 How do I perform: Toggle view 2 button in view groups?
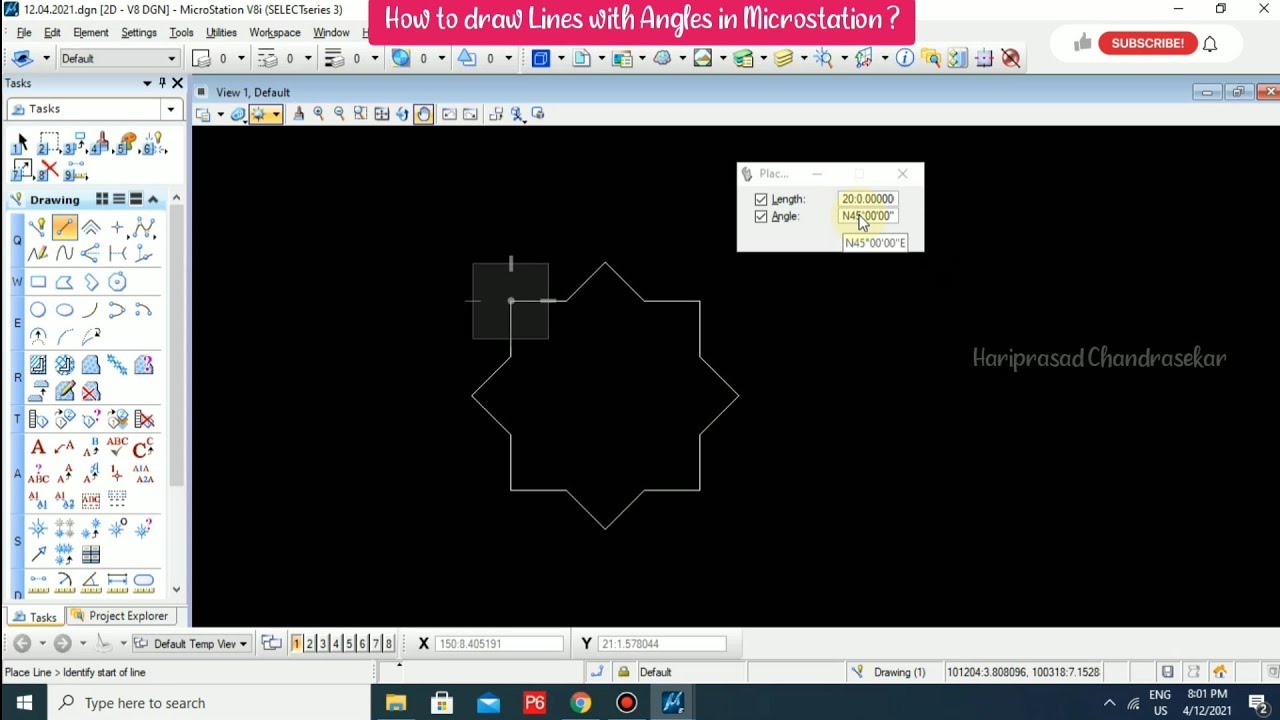[309, 644]
